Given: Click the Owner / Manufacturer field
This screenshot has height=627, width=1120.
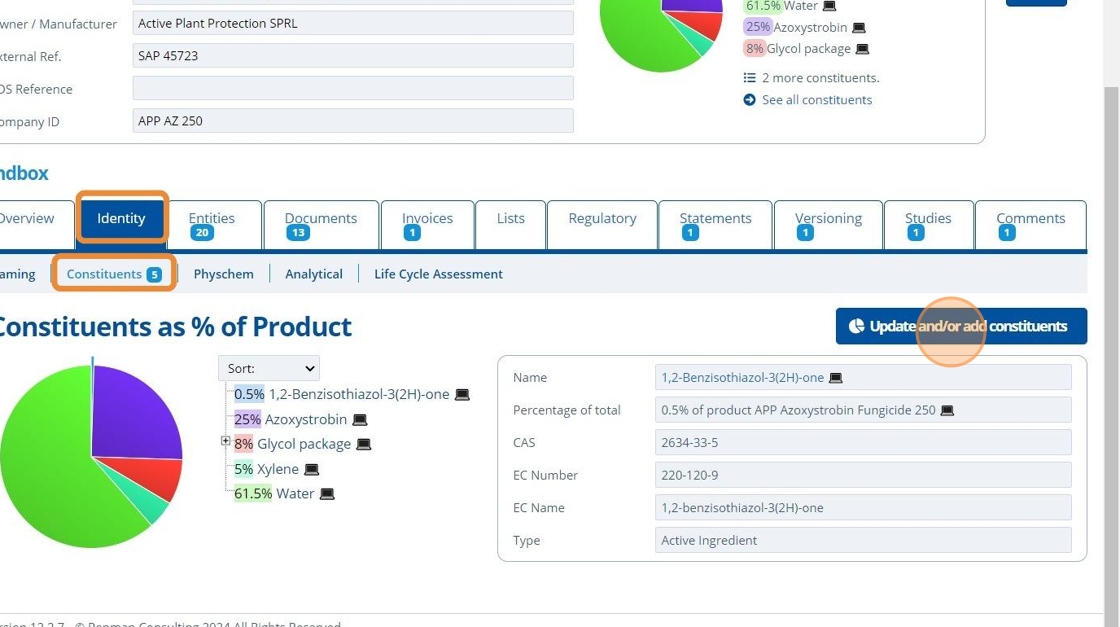Looking at the screenshot, I should (353, 24).
